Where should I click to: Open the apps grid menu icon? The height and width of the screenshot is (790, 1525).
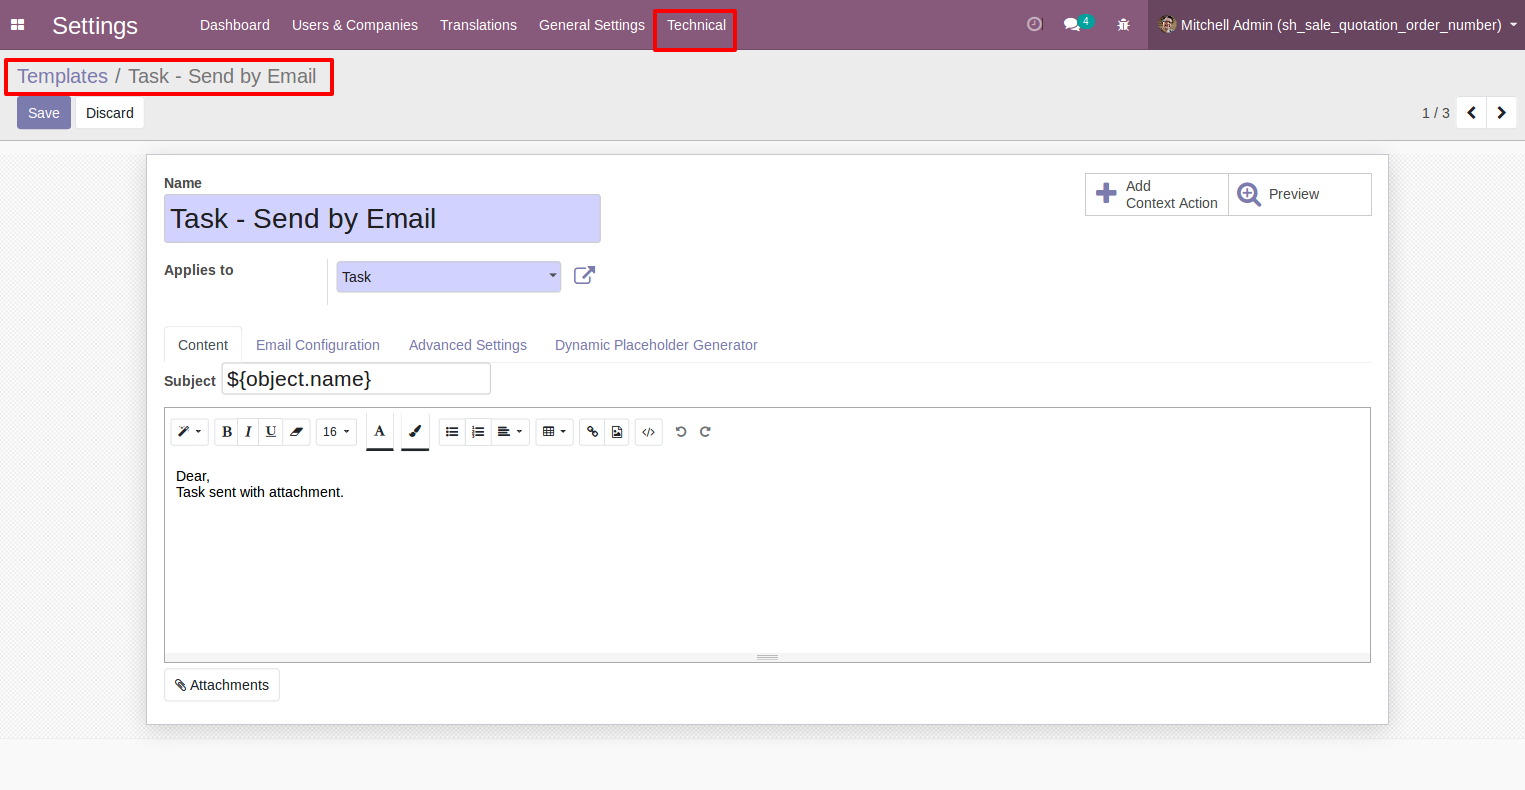click(x=17, y=25)
